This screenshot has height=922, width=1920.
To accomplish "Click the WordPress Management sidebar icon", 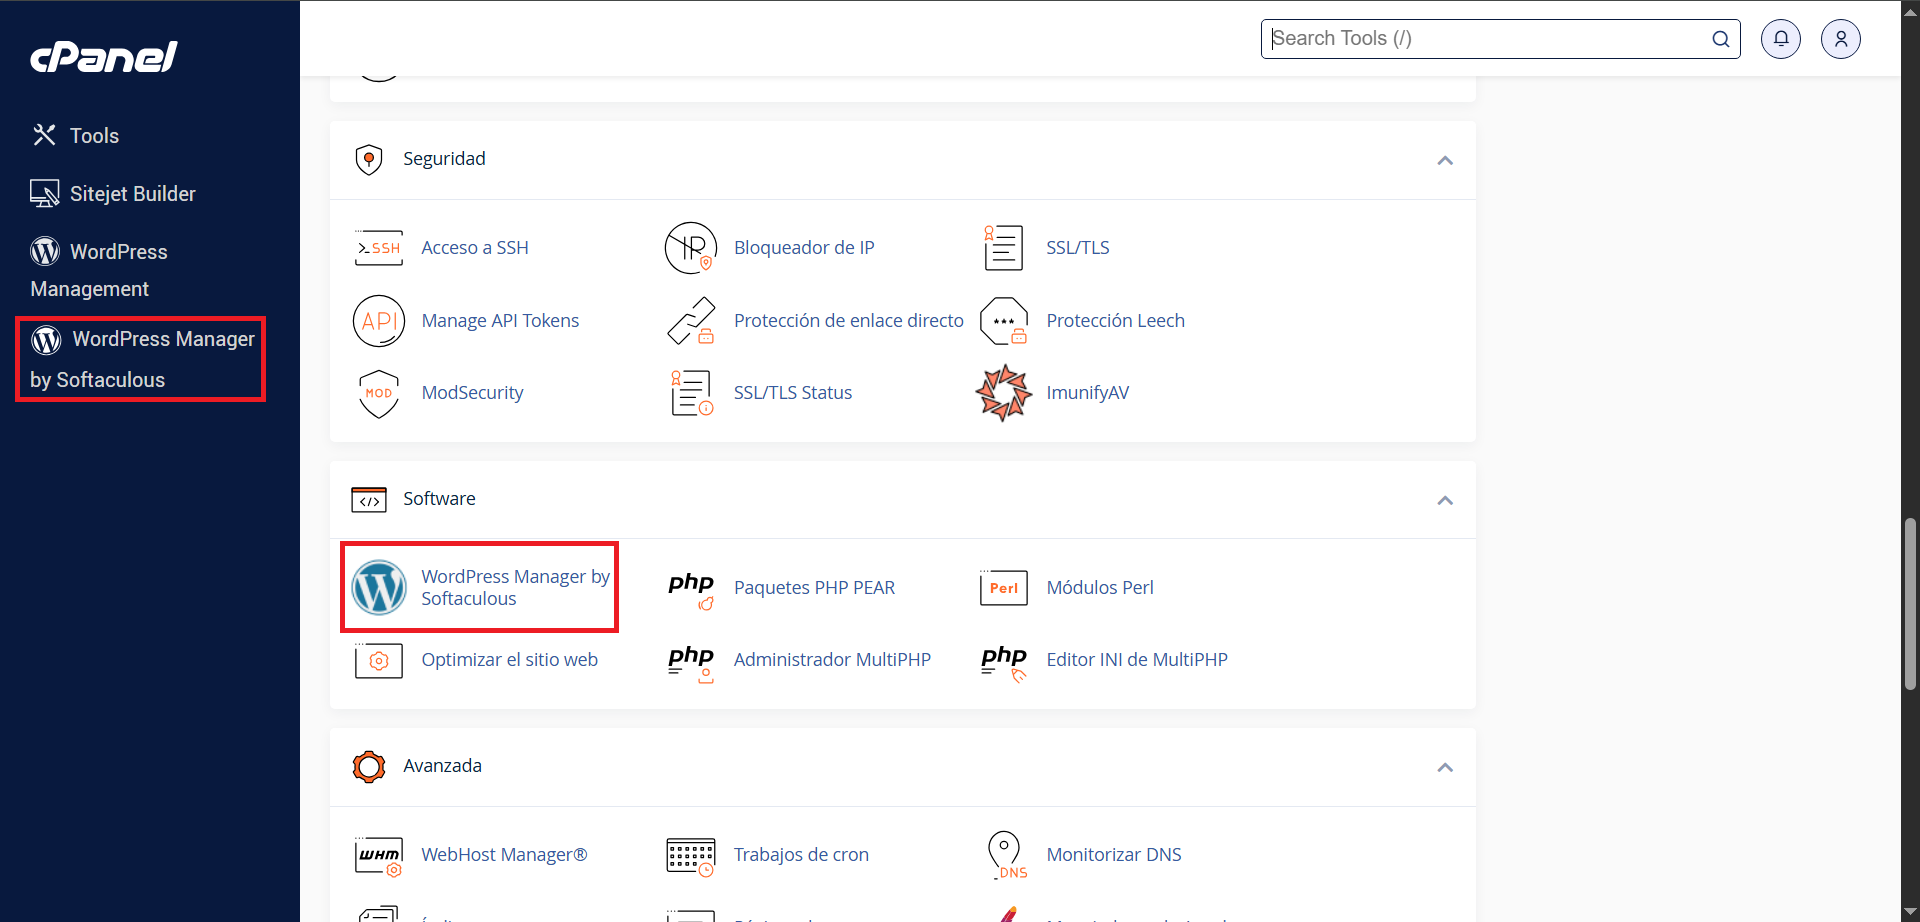I will tap(45, 251).
